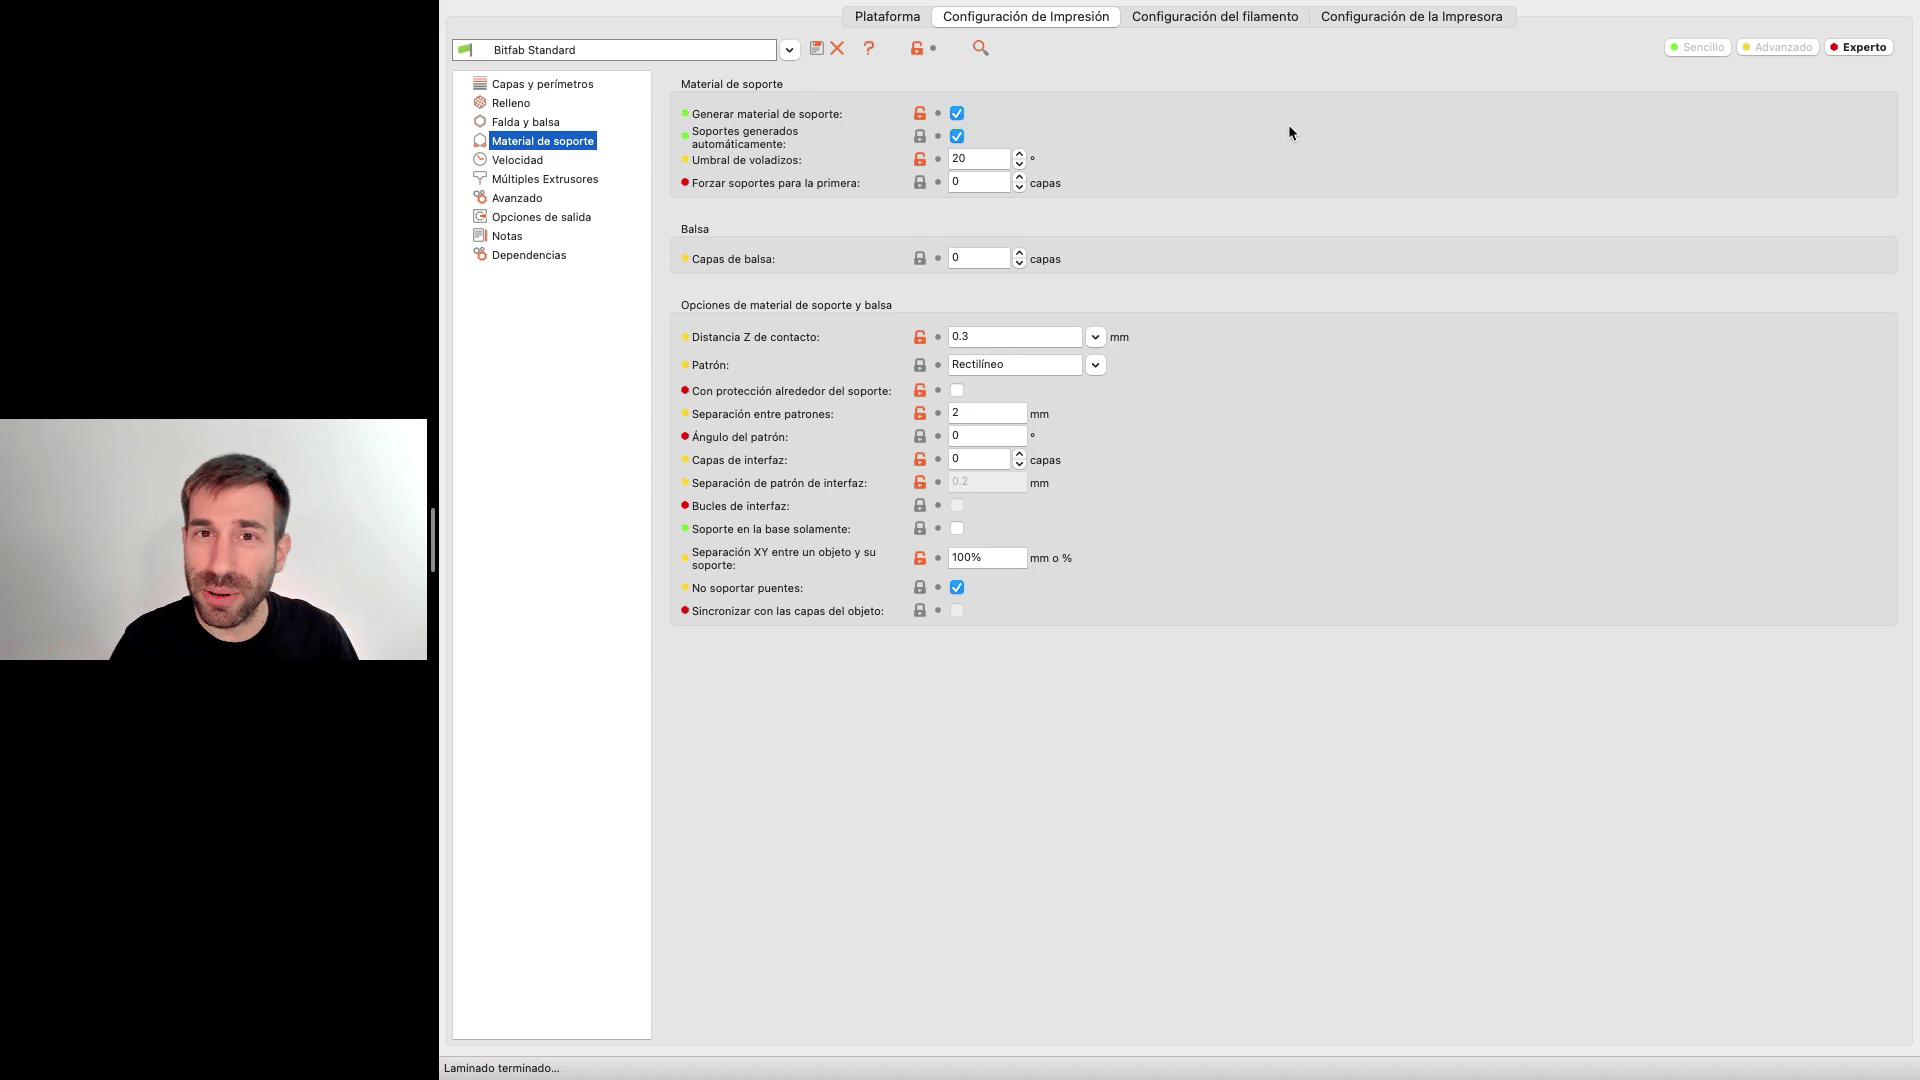
Task: Click the lock icon beside Umbral de voladizos
Action: click(x=919, y=159)
